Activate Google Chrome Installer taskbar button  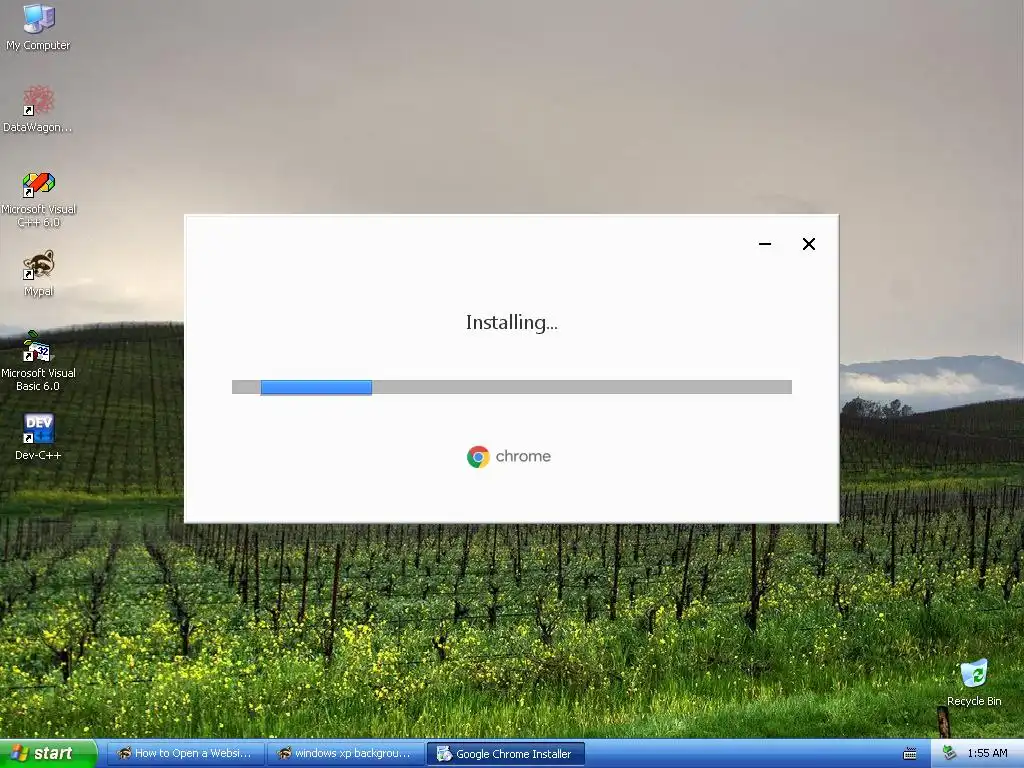tap(505, 754)
